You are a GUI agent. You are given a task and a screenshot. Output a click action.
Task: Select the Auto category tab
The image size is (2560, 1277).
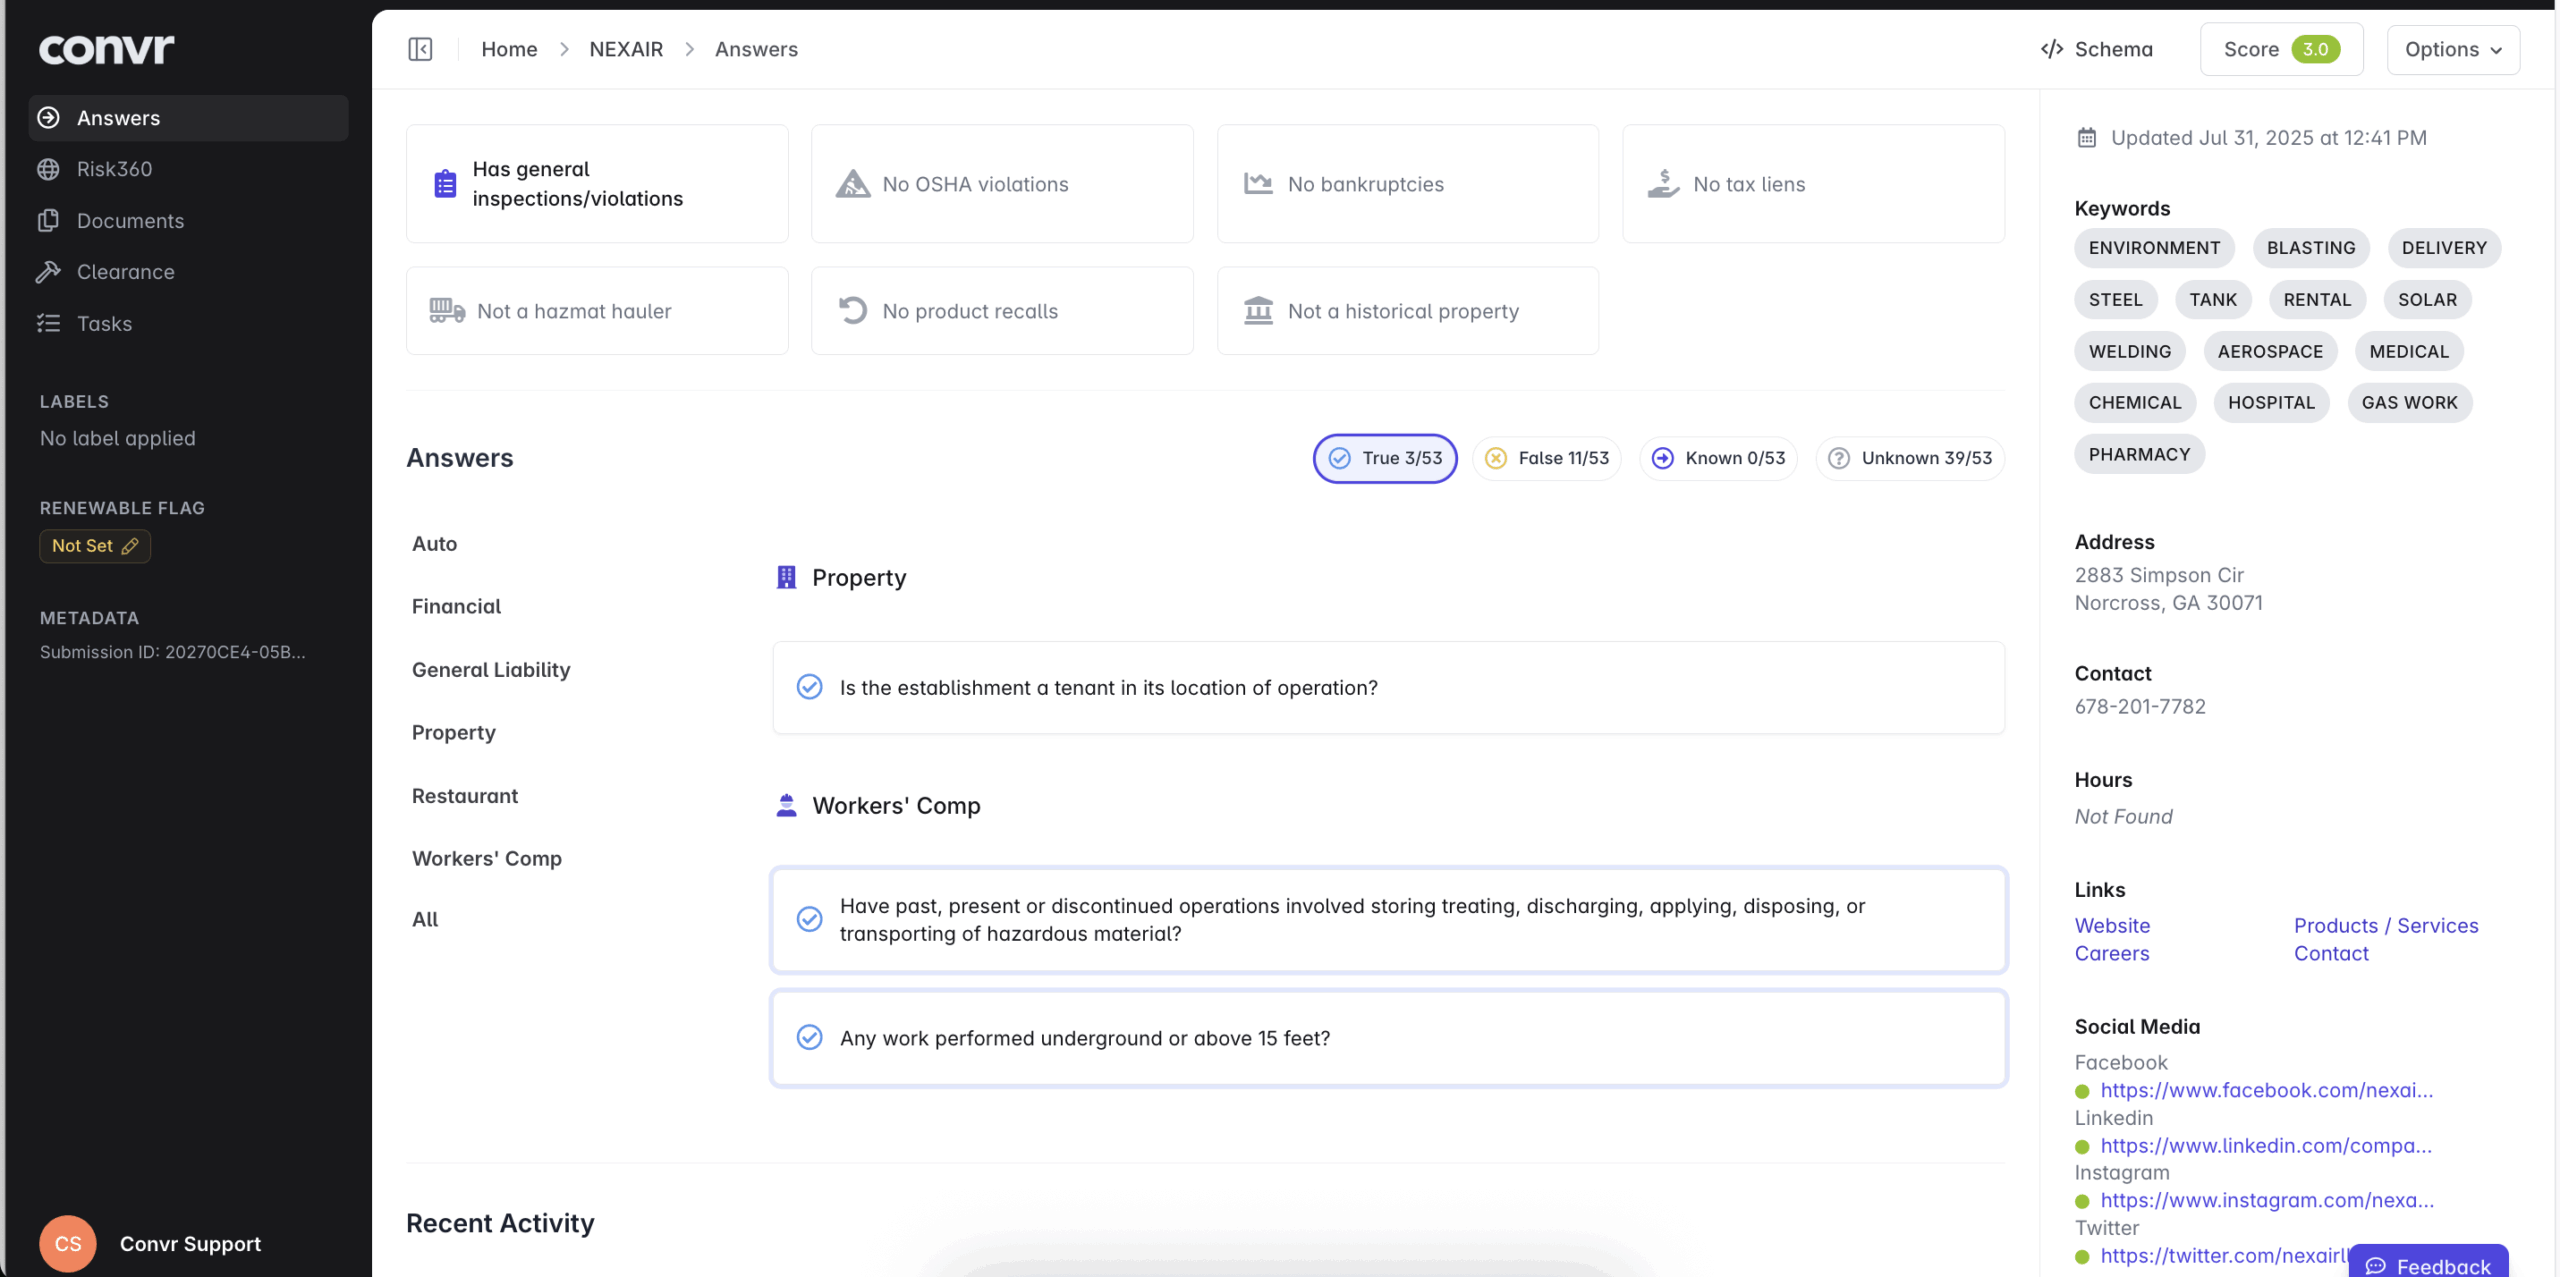click(434, 544)
